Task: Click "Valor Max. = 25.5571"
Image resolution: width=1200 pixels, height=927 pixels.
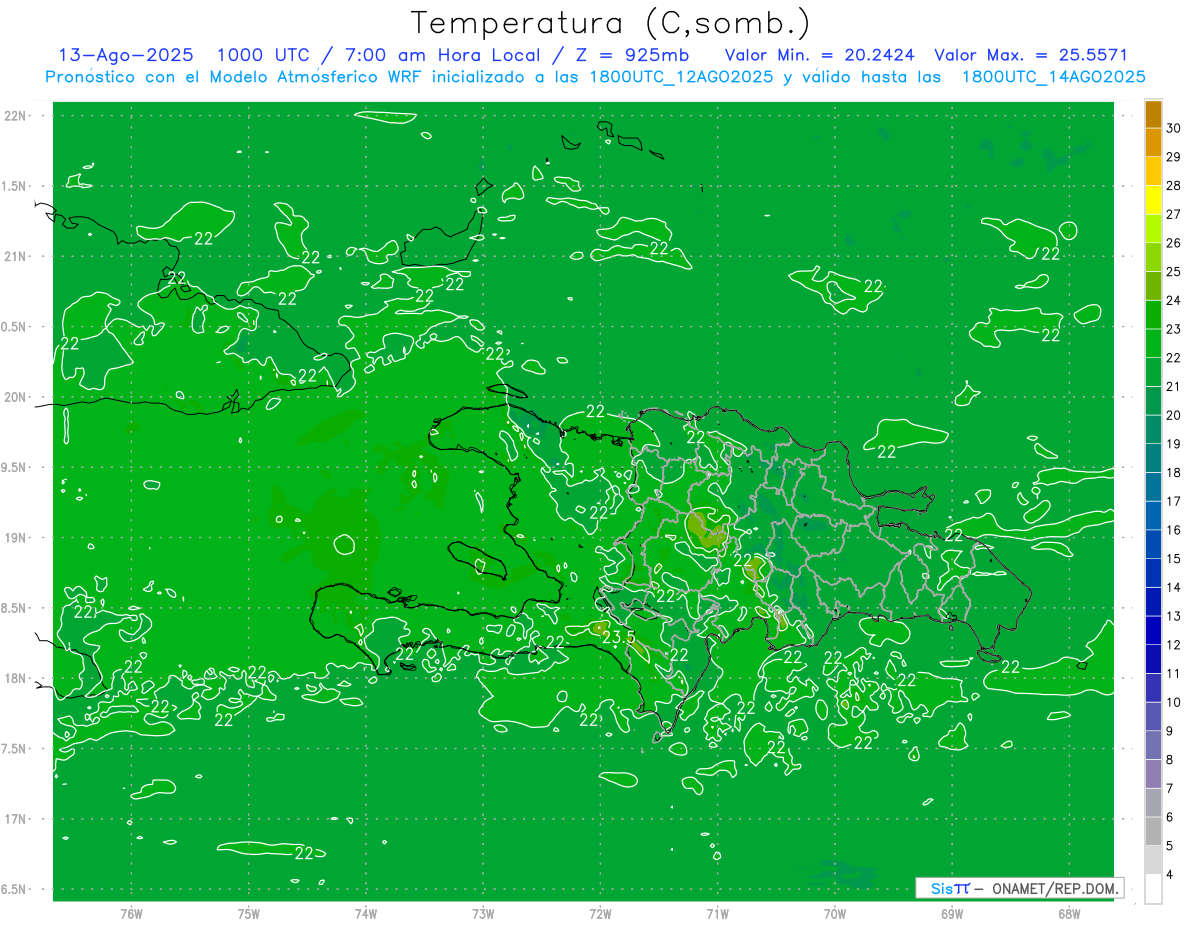Action: 1030,55
